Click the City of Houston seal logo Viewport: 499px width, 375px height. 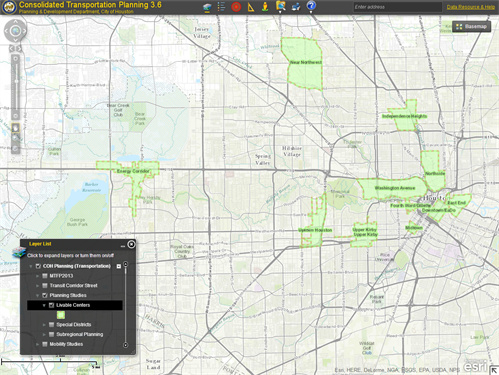click(x=9, y=7)
